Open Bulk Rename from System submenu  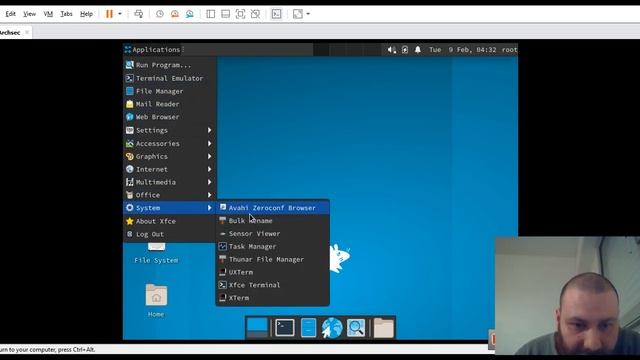[x=273, y=221]
